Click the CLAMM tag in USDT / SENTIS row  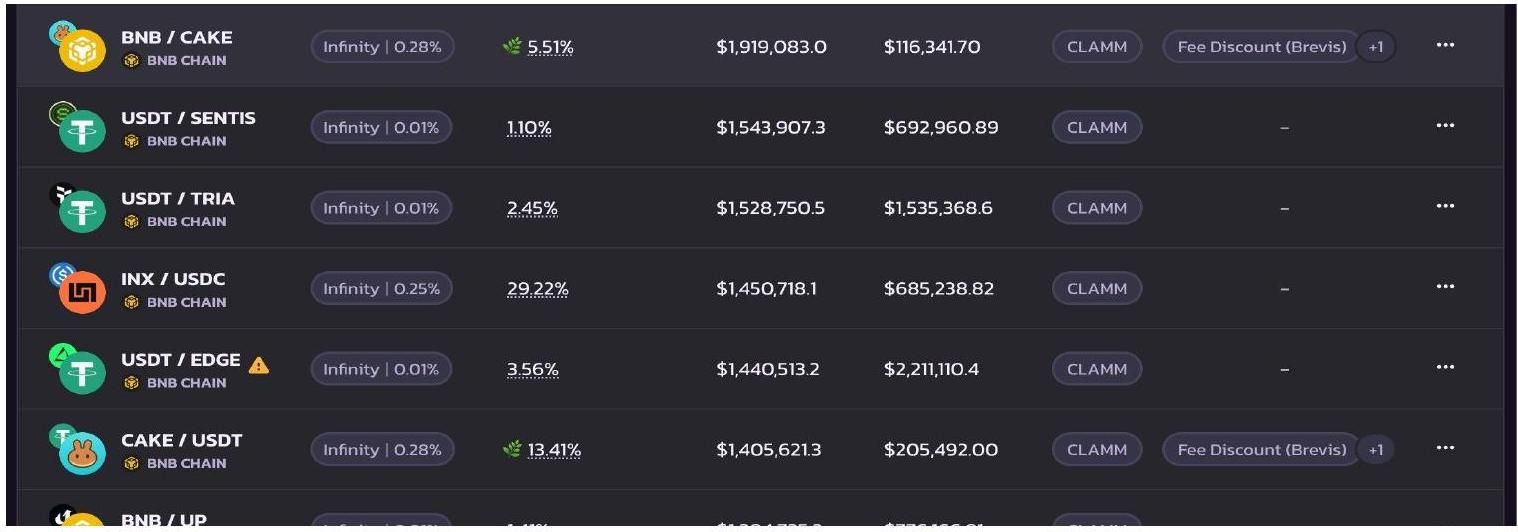(1097, 128)
